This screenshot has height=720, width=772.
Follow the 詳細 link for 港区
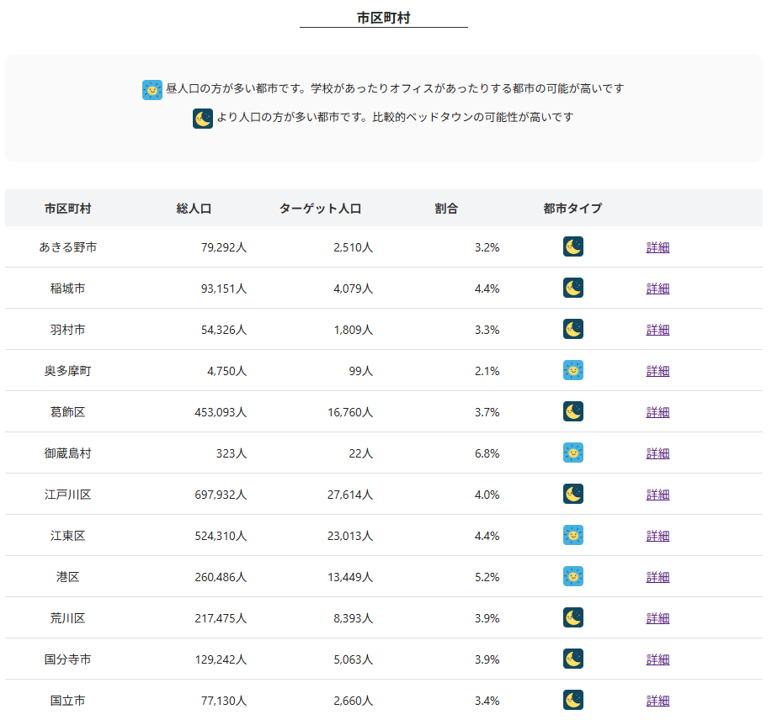(x=658, y=577)
